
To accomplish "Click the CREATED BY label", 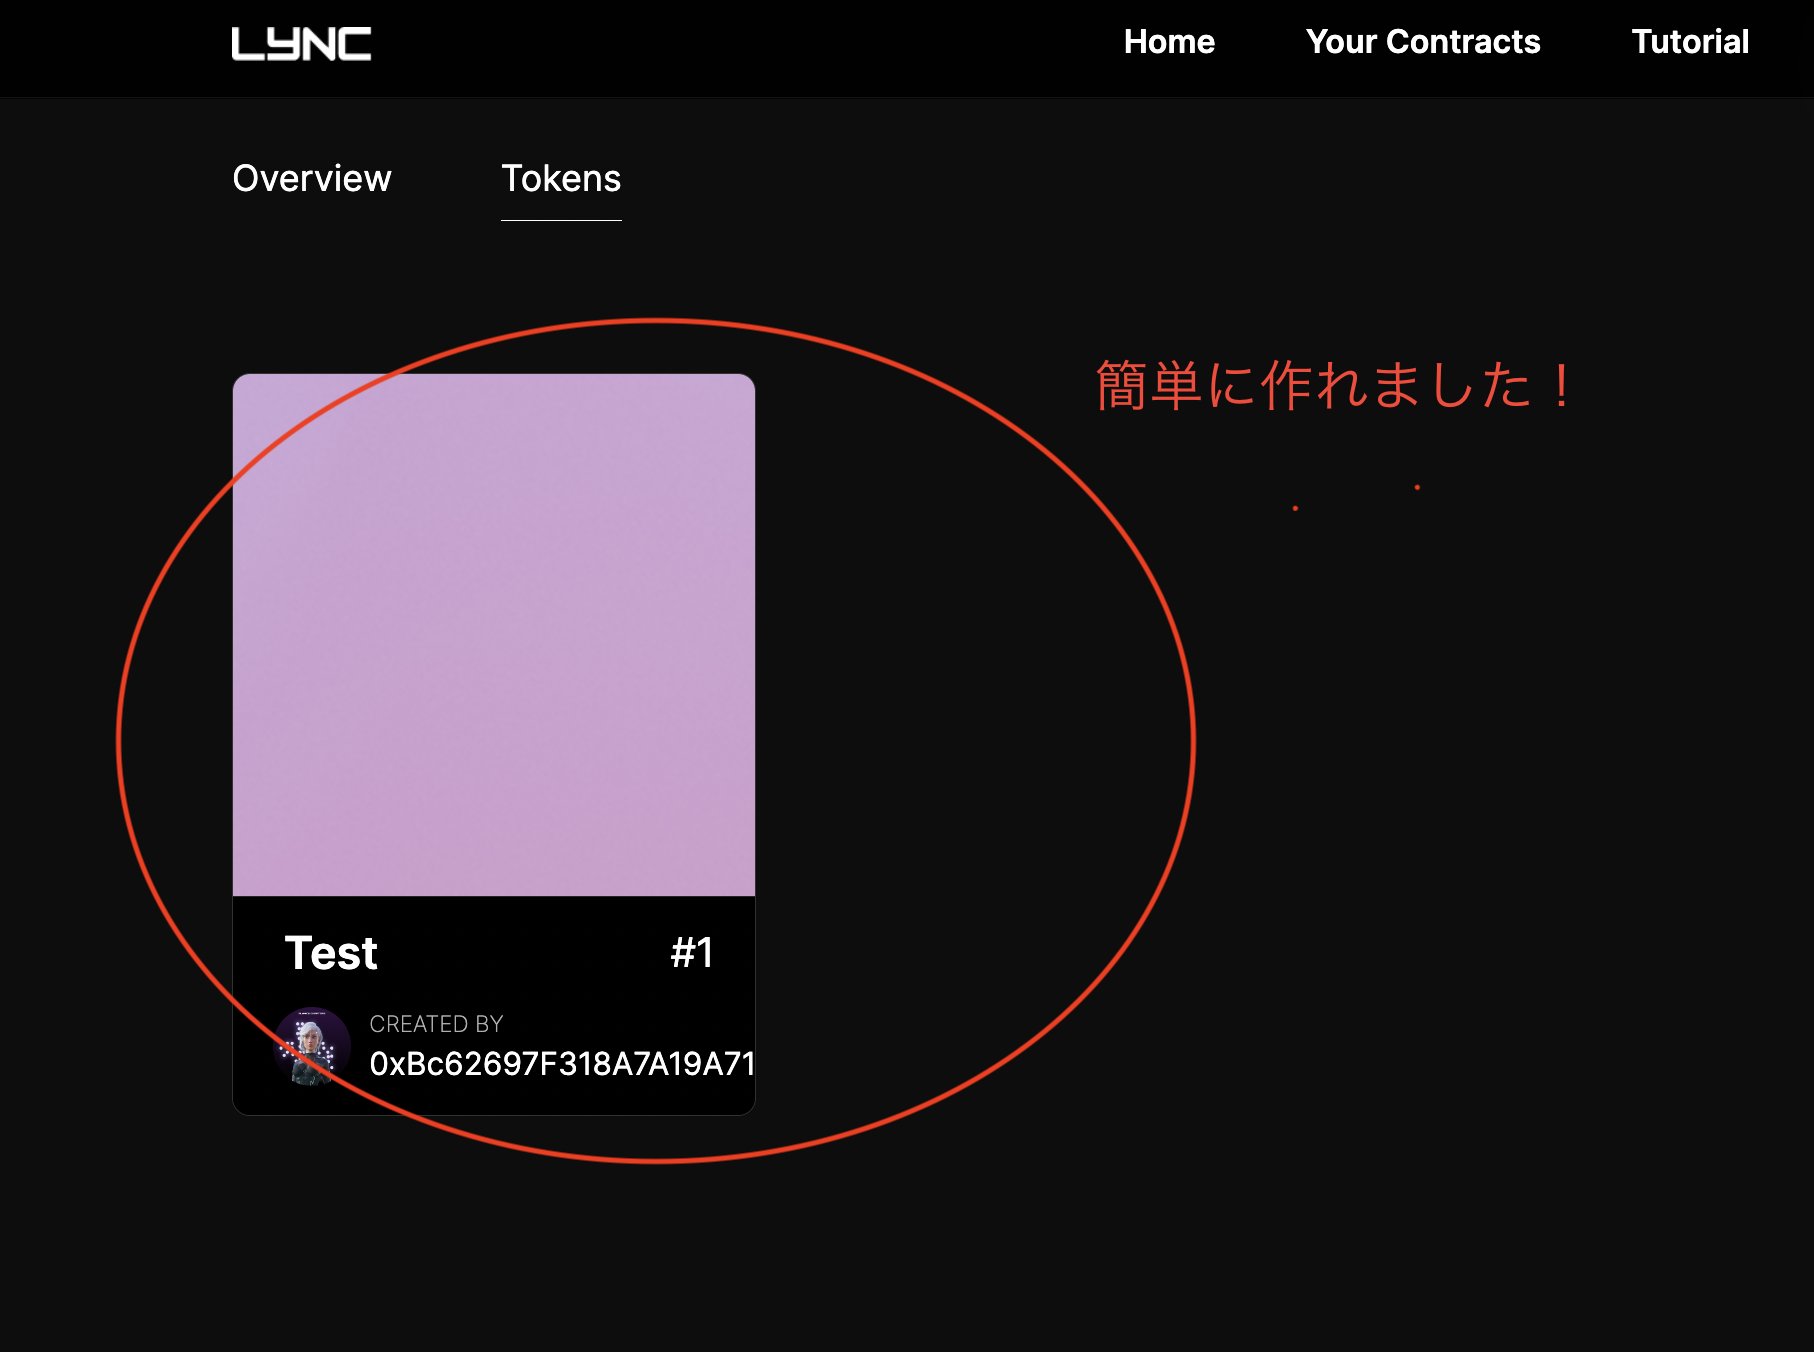I will pyautogui.click(x=436, y=1024).
